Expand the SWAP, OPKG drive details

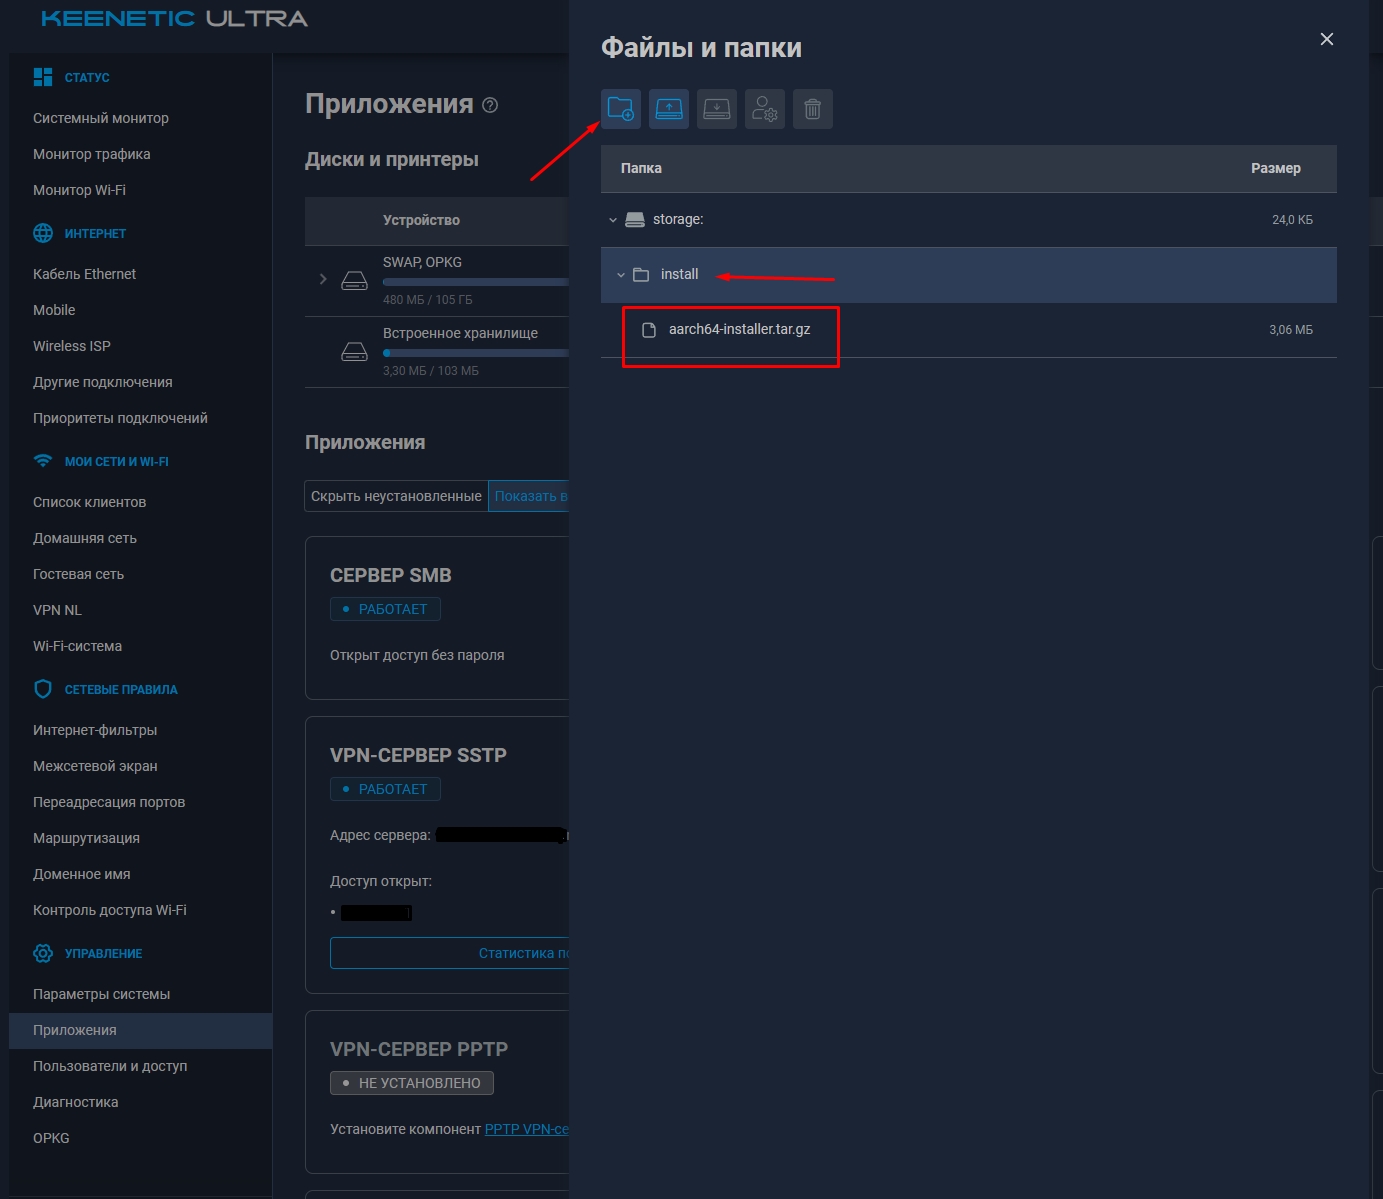[322, 280]
